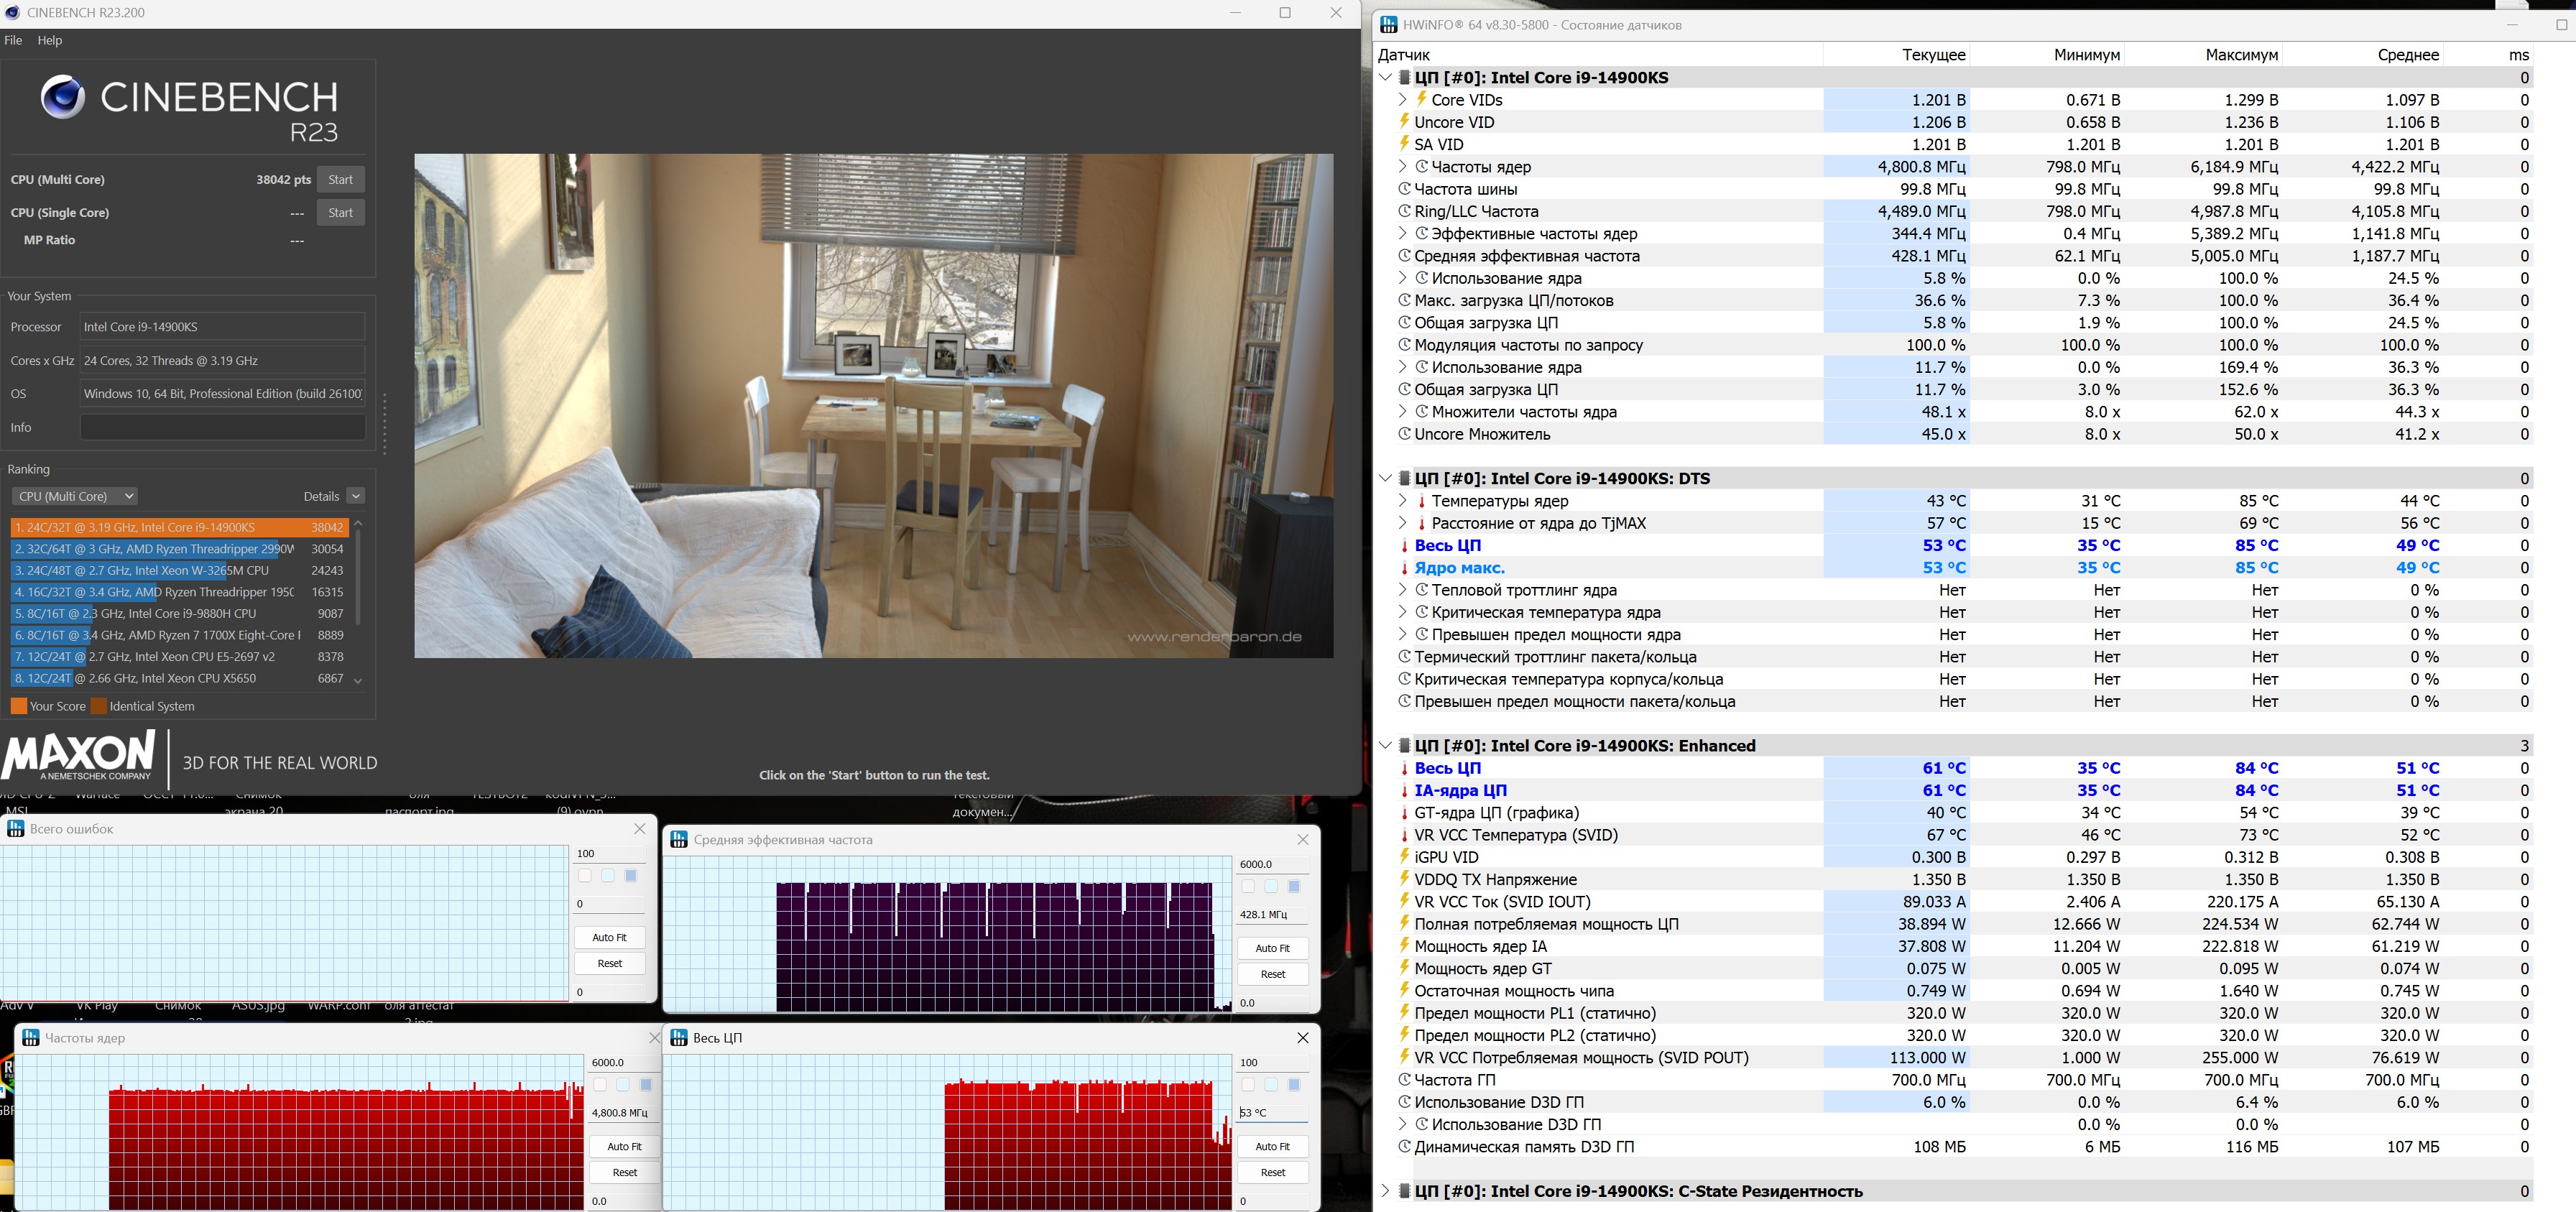This screenshot has height=1212, width=2576.
Task: Collapse the 14900KS DTS sensor group
Action: [1385, 478]
